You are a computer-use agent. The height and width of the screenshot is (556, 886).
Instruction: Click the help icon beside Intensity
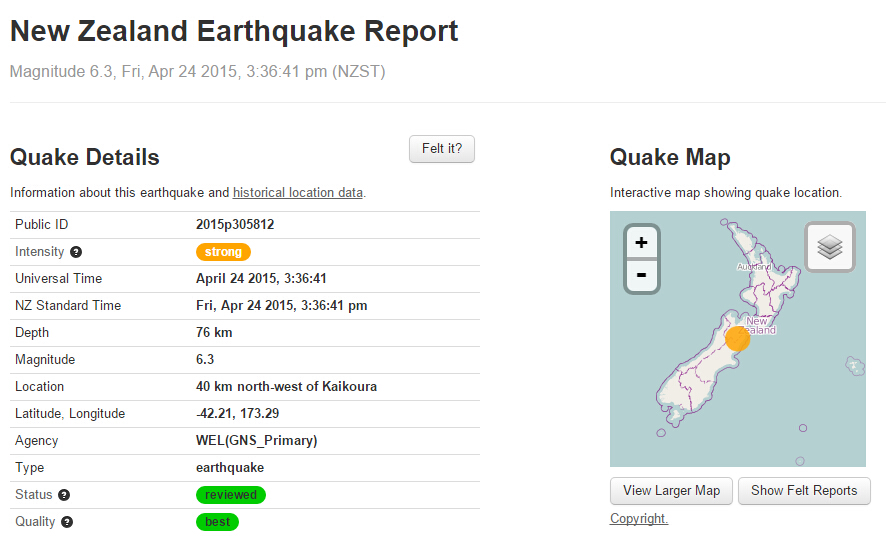click(76, 252)
